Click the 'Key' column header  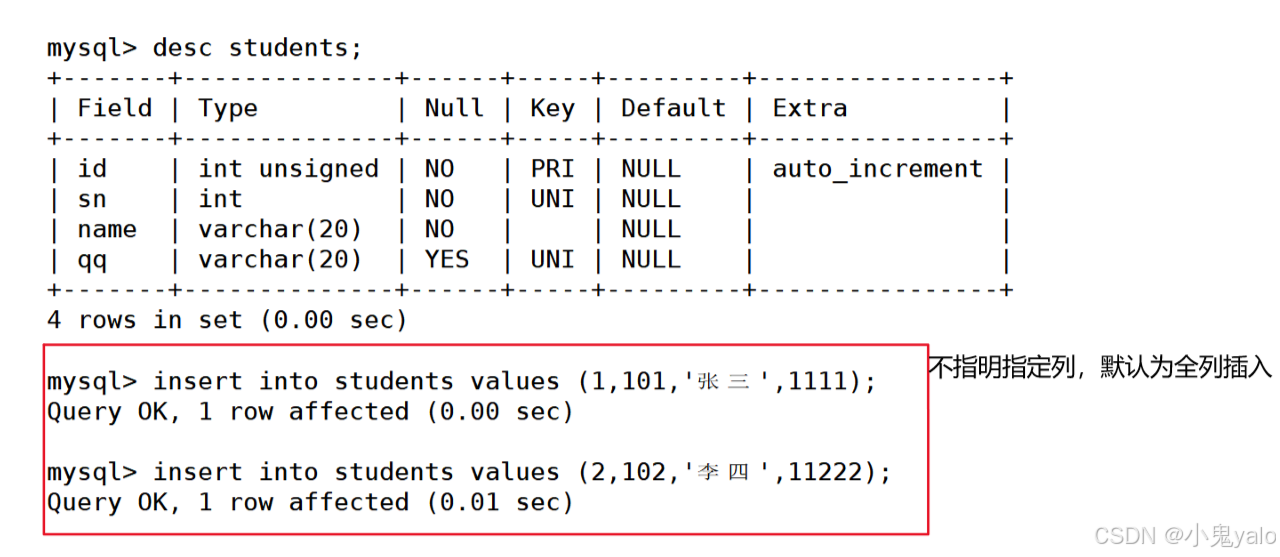(x=552, y=108)
